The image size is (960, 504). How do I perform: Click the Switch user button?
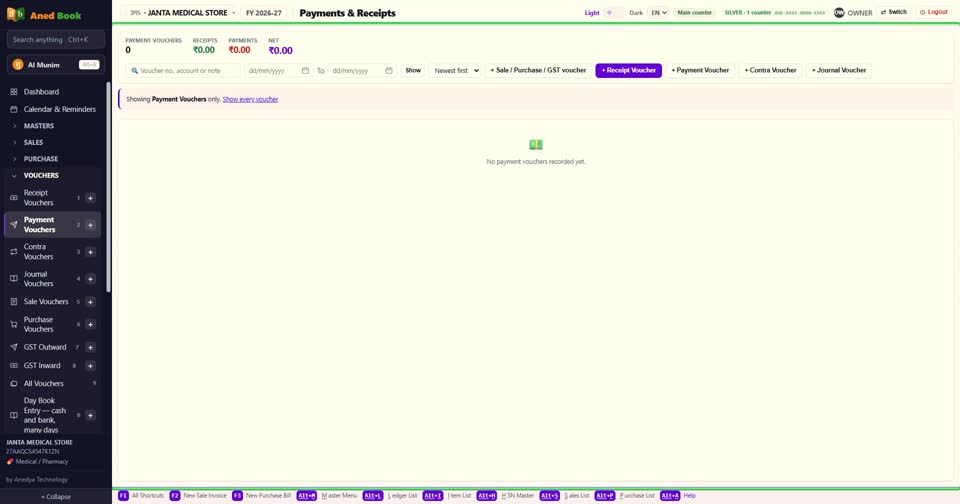click(x=894, y=12)
